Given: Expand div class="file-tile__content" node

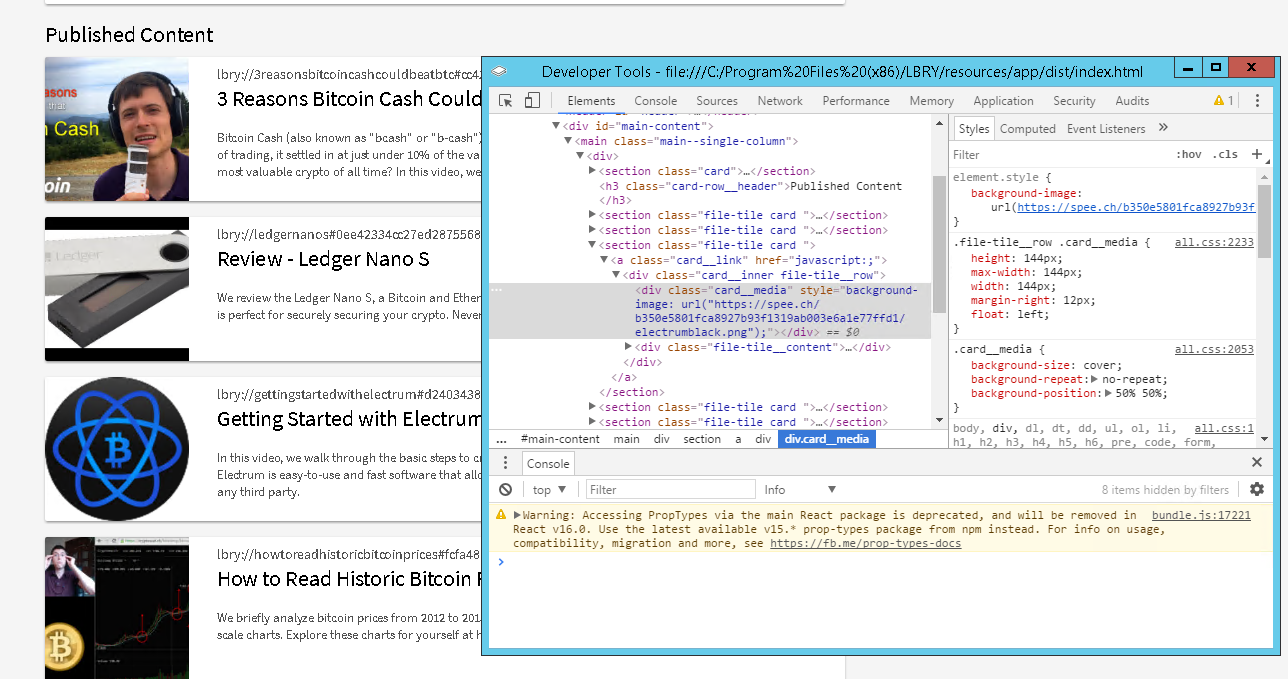Looking at the screenshot, I should 629,347.
